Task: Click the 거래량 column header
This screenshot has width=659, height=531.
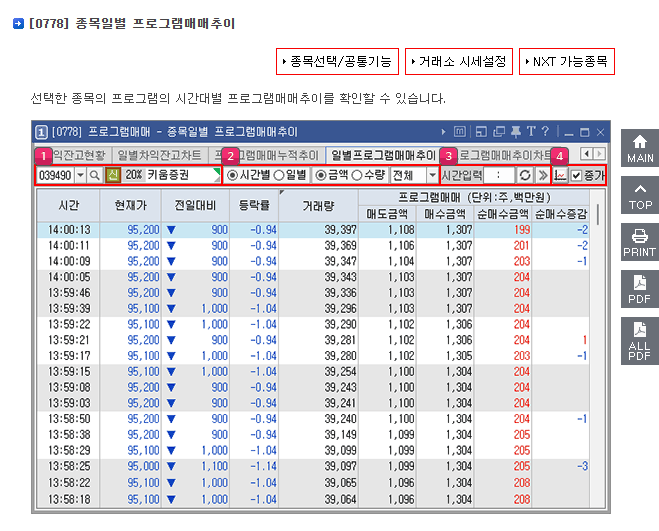Action: [x=318, y=205]
